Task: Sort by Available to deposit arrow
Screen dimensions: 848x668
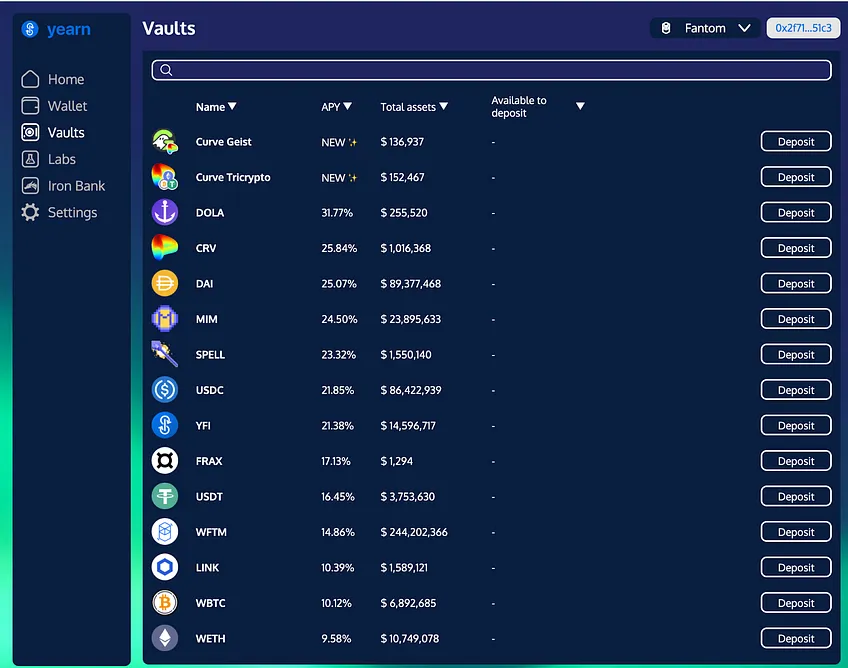Action: point(580,106)
